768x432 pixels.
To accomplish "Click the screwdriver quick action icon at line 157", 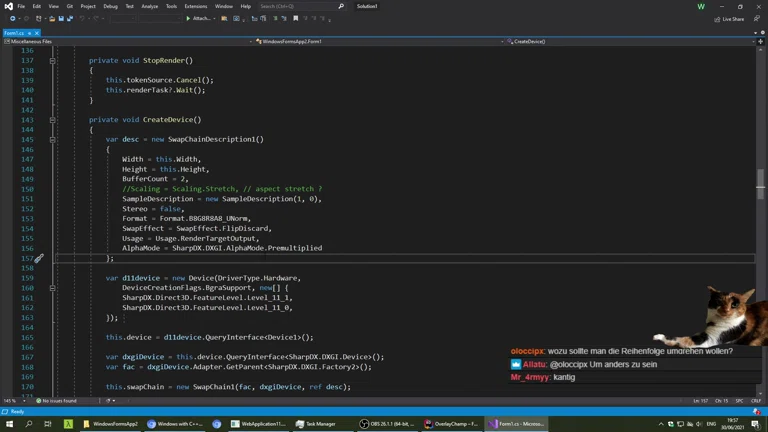I will [x=39, y=258].
